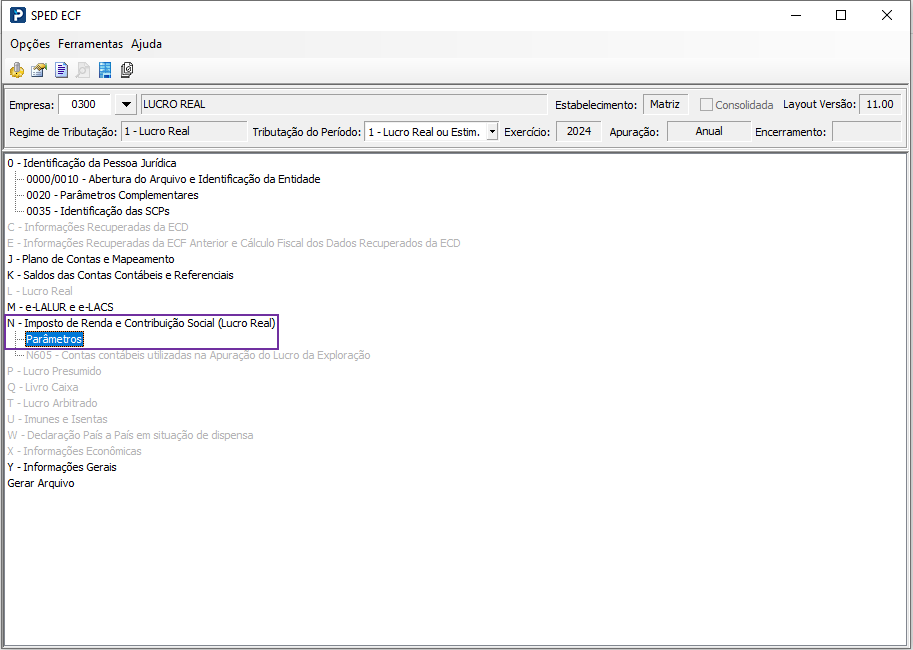Close the SPED ECF window
This screenshot has height=650, width=913.
[887, 15]
